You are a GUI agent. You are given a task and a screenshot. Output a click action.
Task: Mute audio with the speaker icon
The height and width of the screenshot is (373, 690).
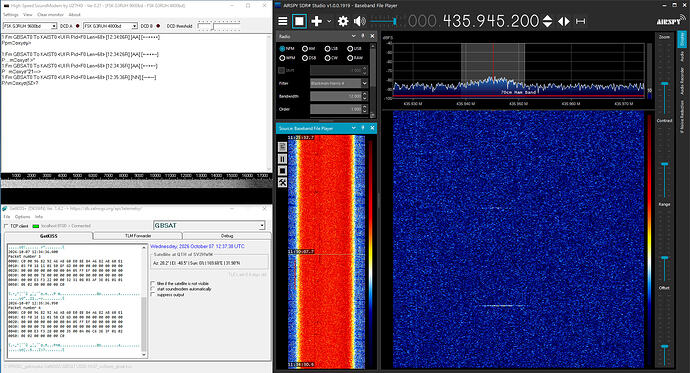360,21
